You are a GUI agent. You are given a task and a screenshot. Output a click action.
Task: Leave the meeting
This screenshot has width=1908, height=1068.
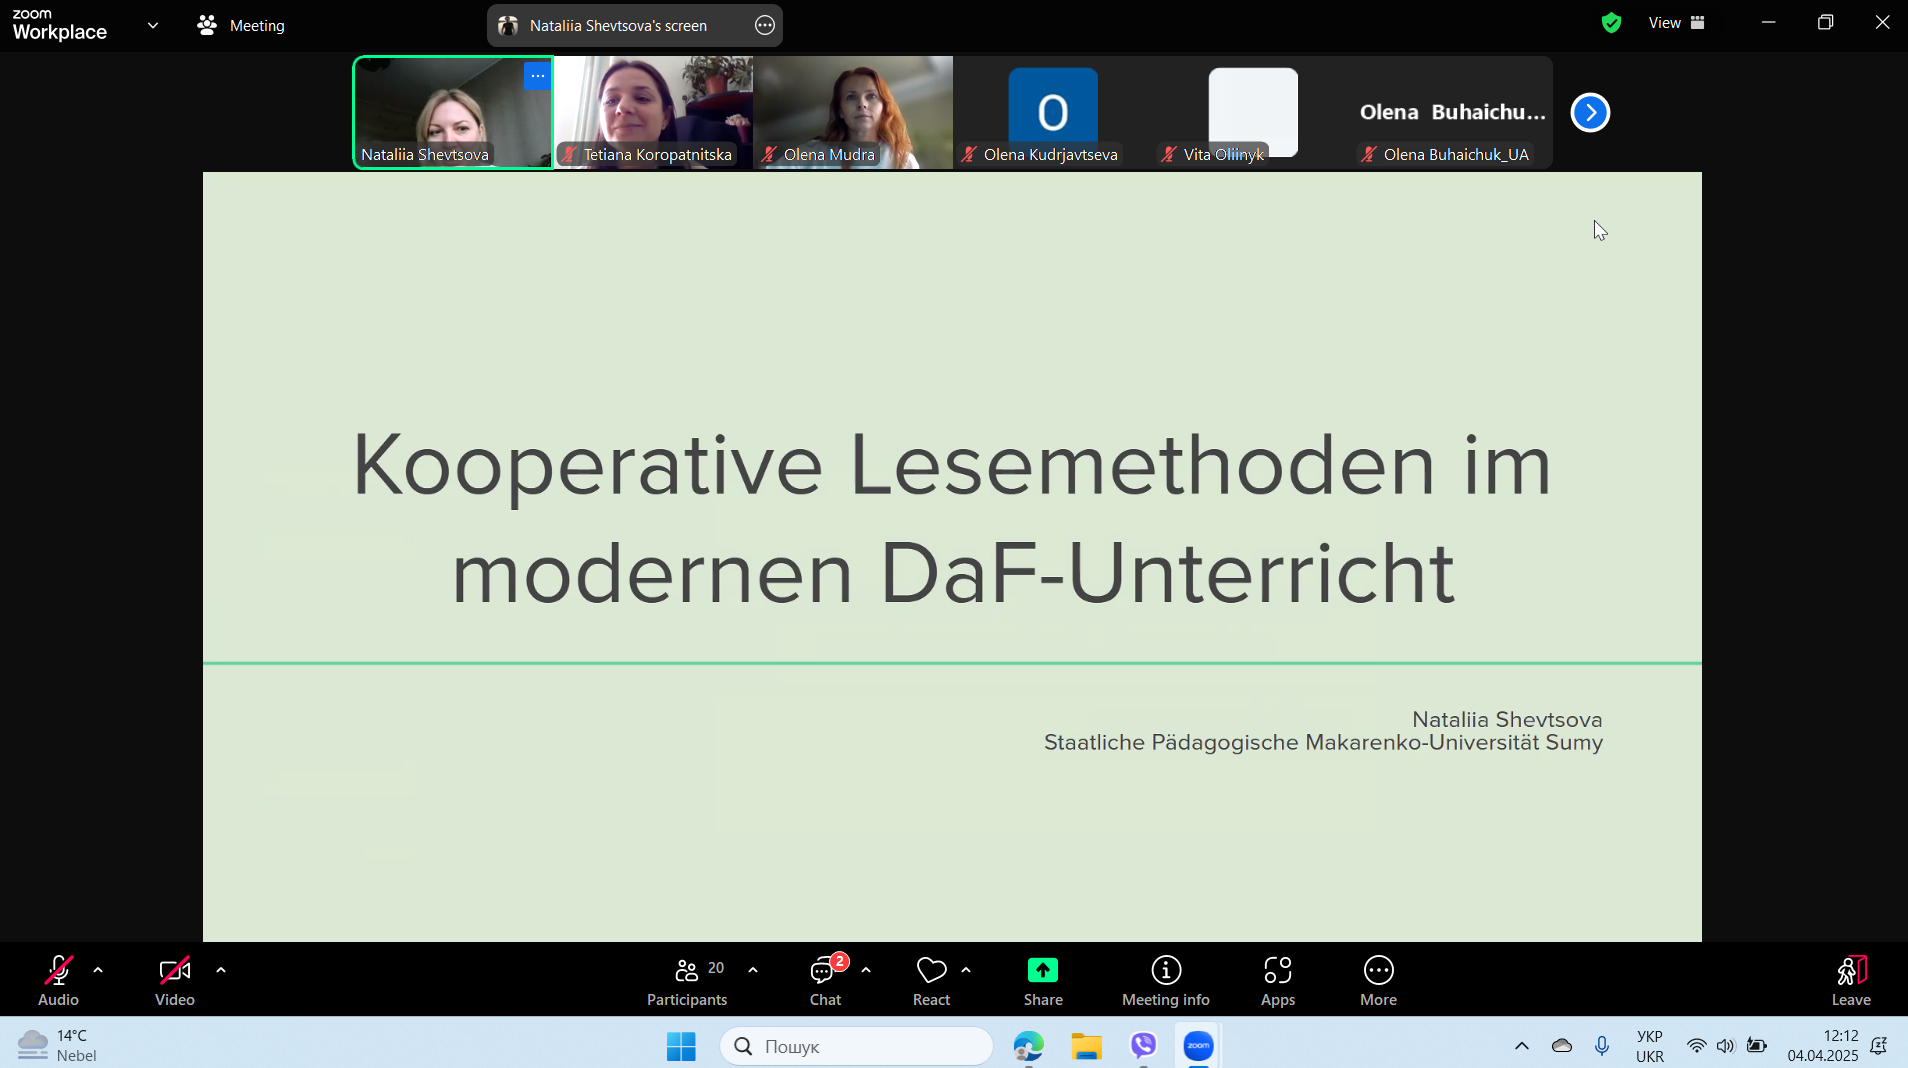click(1850, 980)
